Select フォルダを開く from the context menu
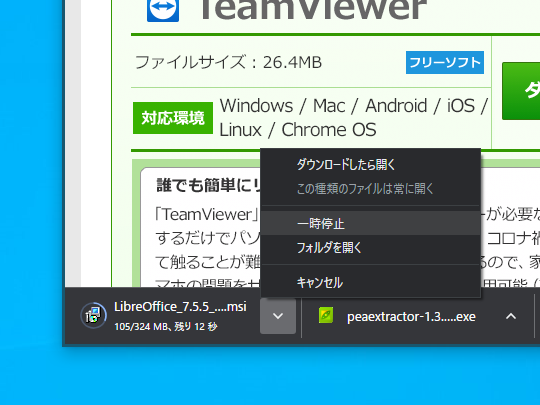 pos(371,248)
